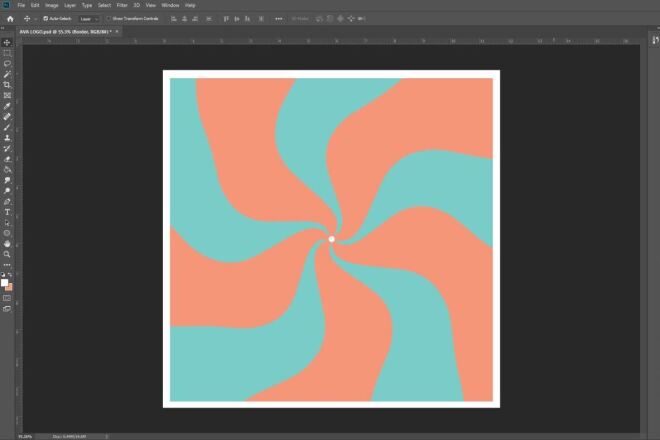The width and height of the screenshot is (660, 440).
Task: Align vertical centers of layers
Action: click(237, 19)
